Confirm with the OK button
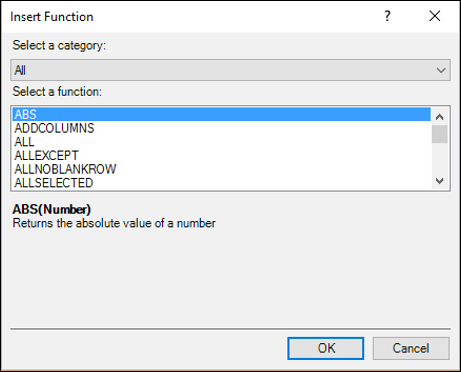Viewport: 461px width, 372px height. click(x=326, y=348)
